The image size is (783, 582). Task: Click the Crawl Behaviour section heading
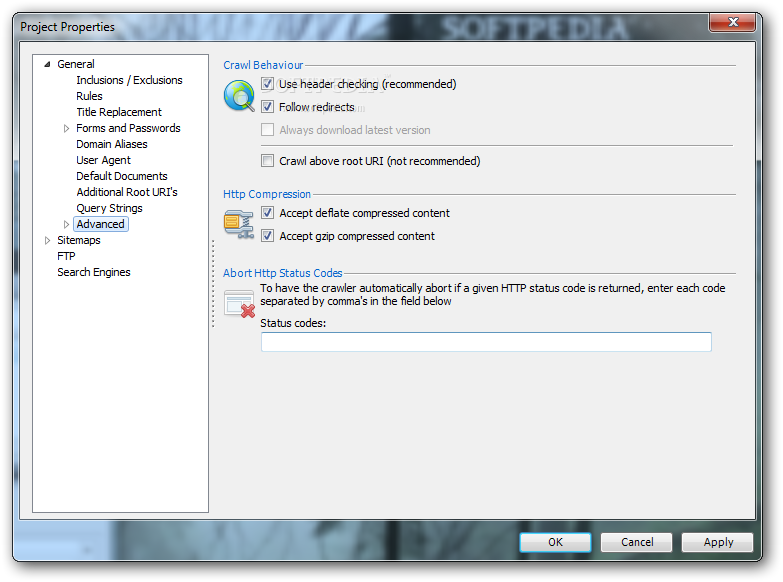(263, 65)
